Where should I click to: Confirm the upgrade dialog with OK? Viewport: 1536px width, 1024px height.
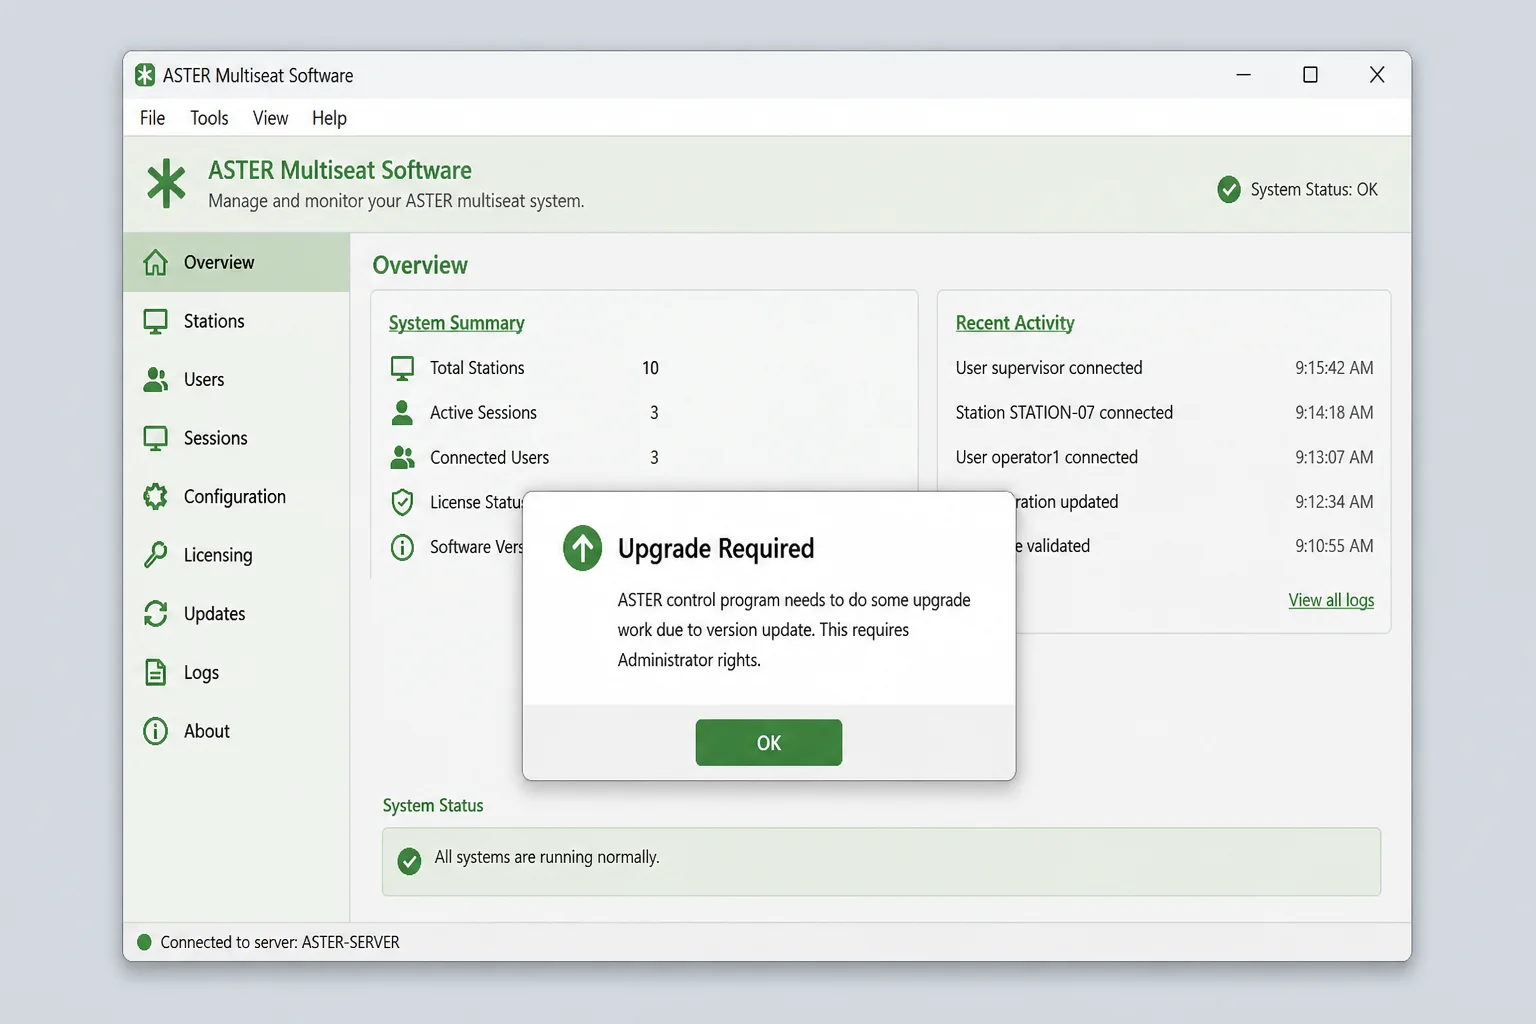[769, 743]
